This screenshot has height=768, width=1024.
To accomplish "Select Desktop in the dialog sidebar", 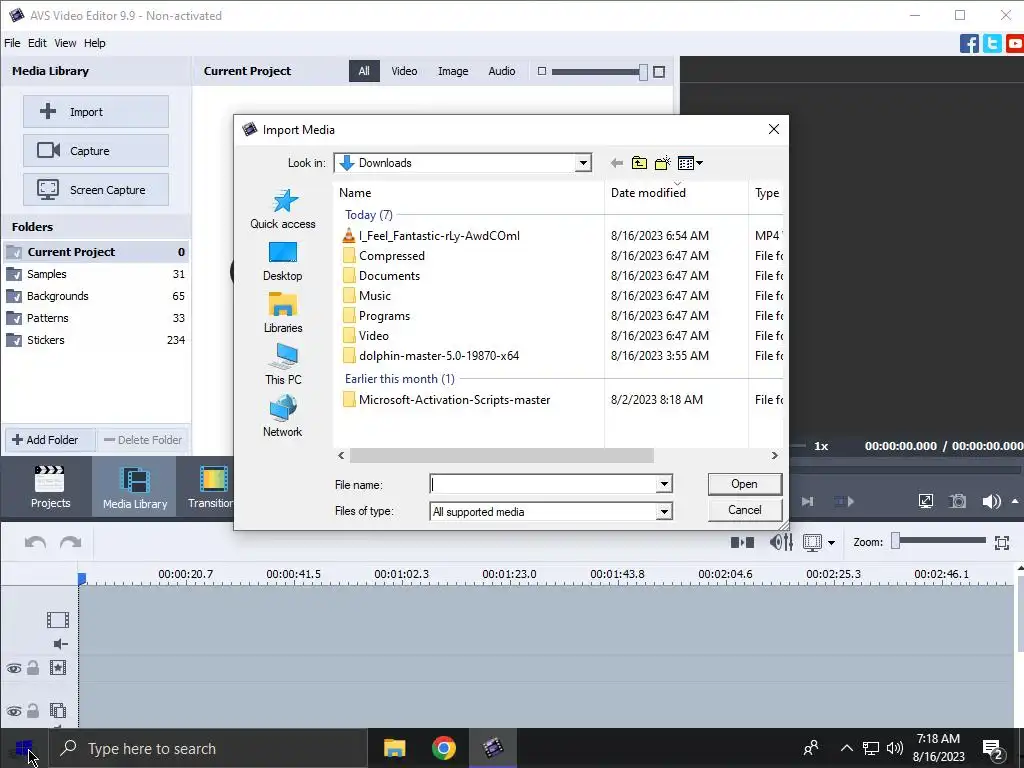I will [283, 261].
